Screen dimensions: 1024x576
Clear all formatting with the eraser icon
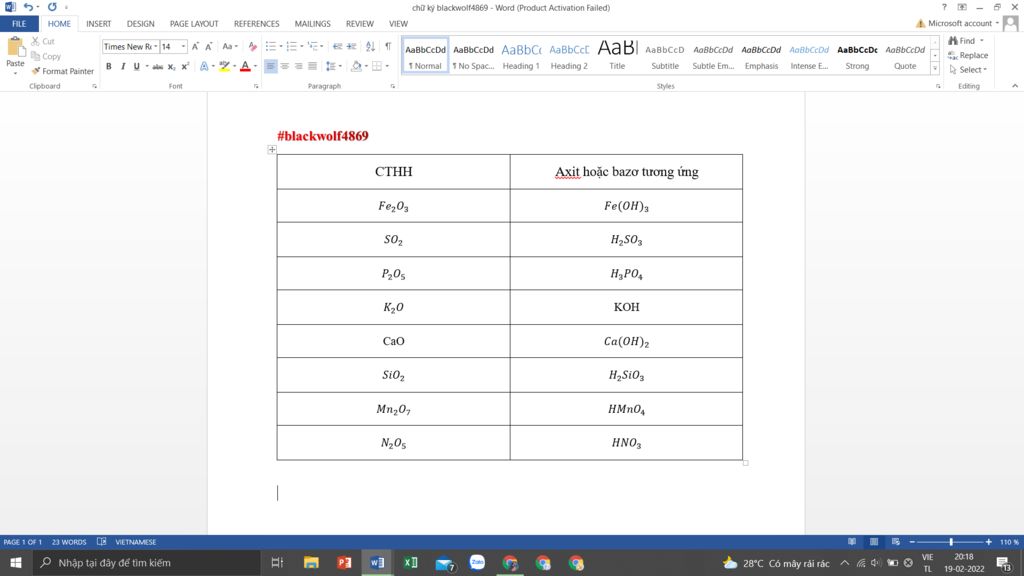pyautogui.click(x=252, y=46)
